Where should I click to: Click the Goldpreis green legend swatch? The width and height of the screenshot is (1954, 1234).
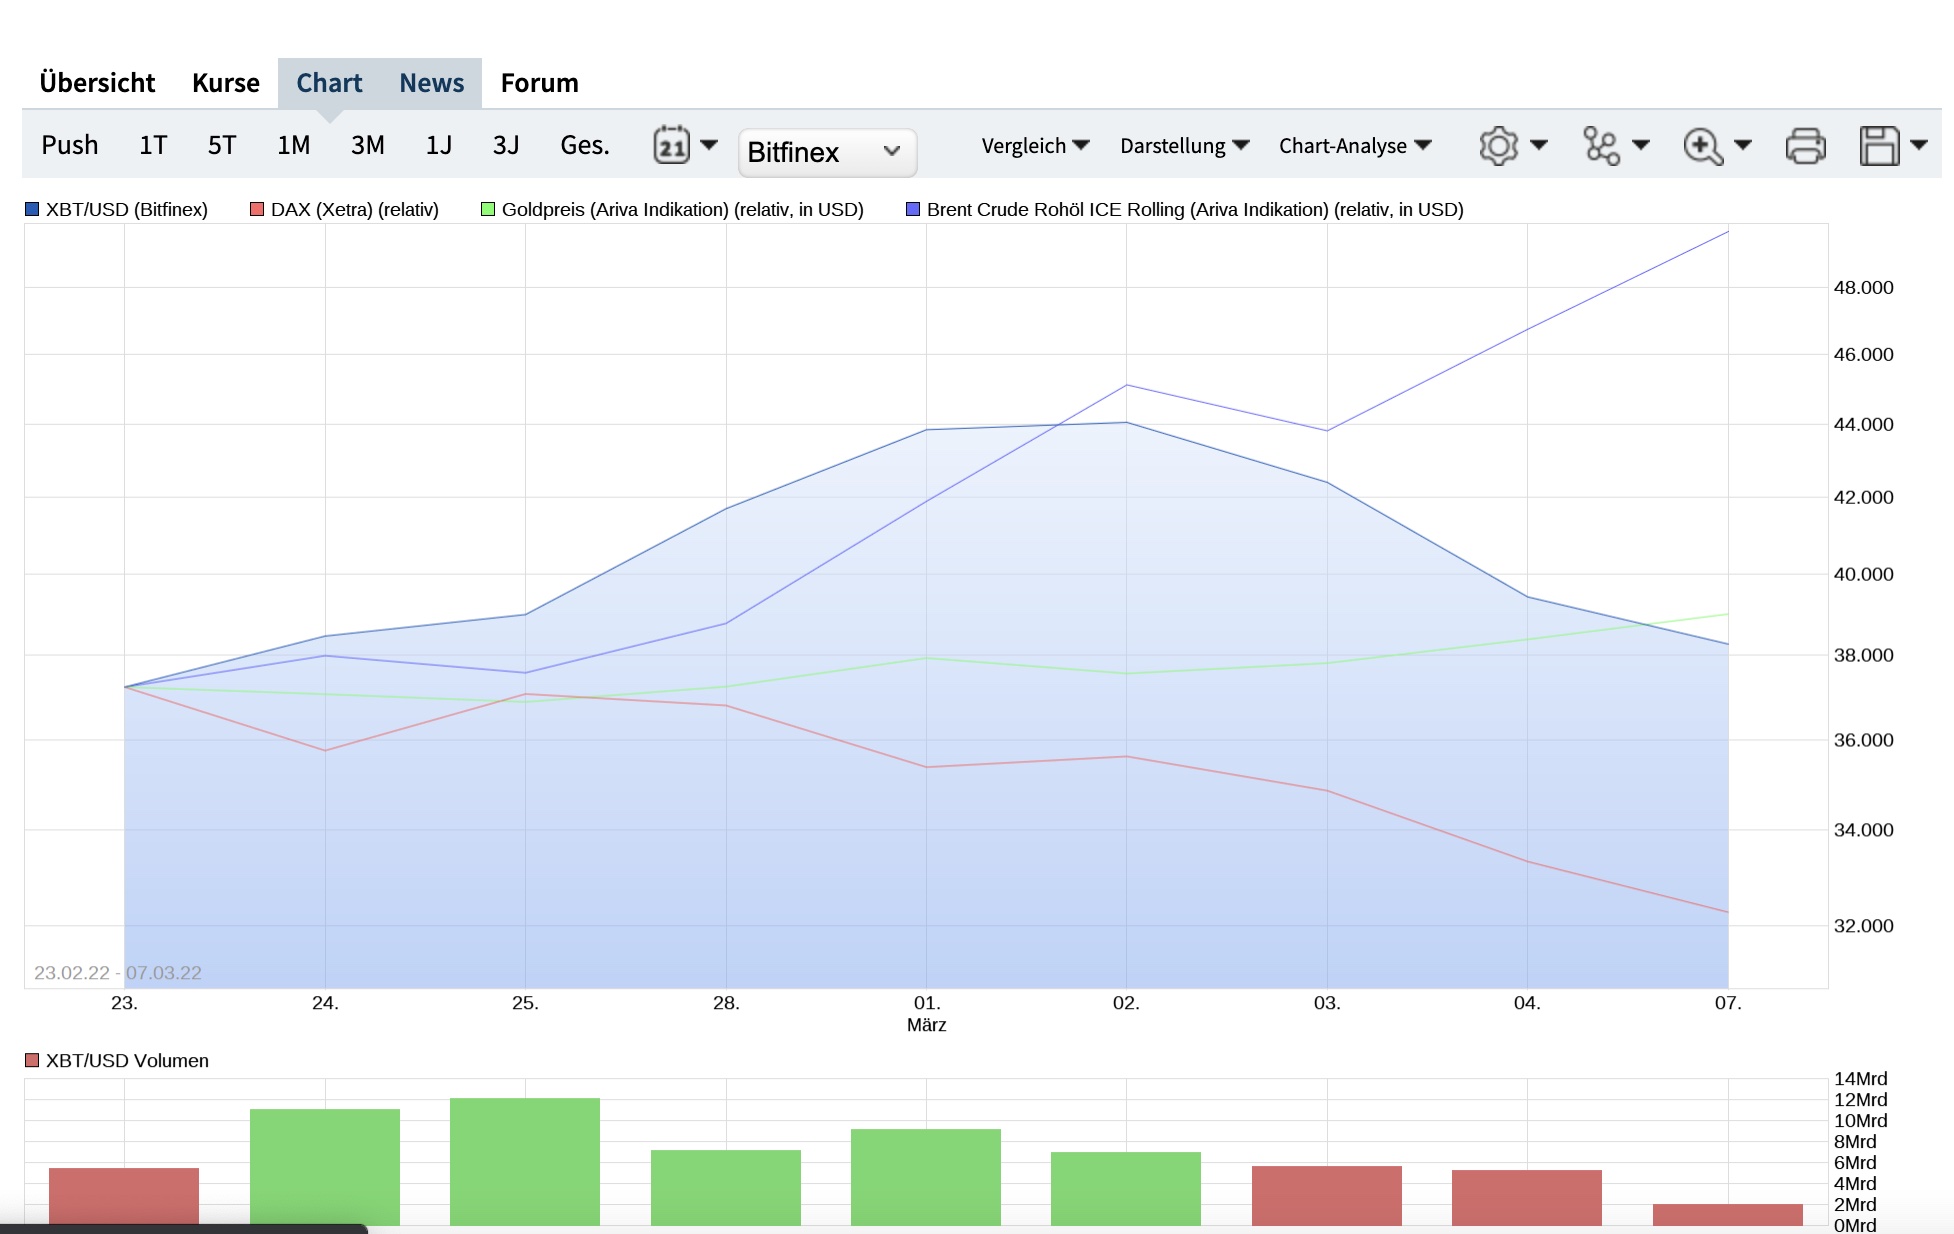[488, 209]
